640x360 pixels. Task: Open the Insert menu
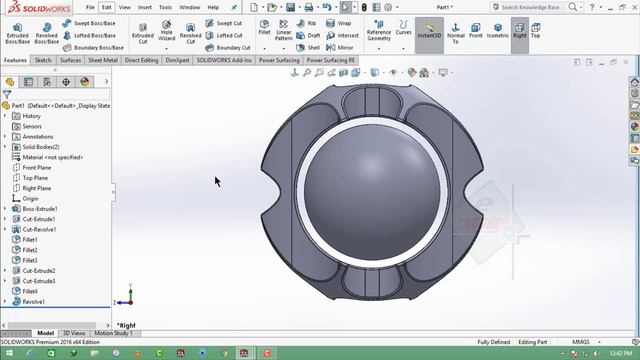(x=144, y=7)
